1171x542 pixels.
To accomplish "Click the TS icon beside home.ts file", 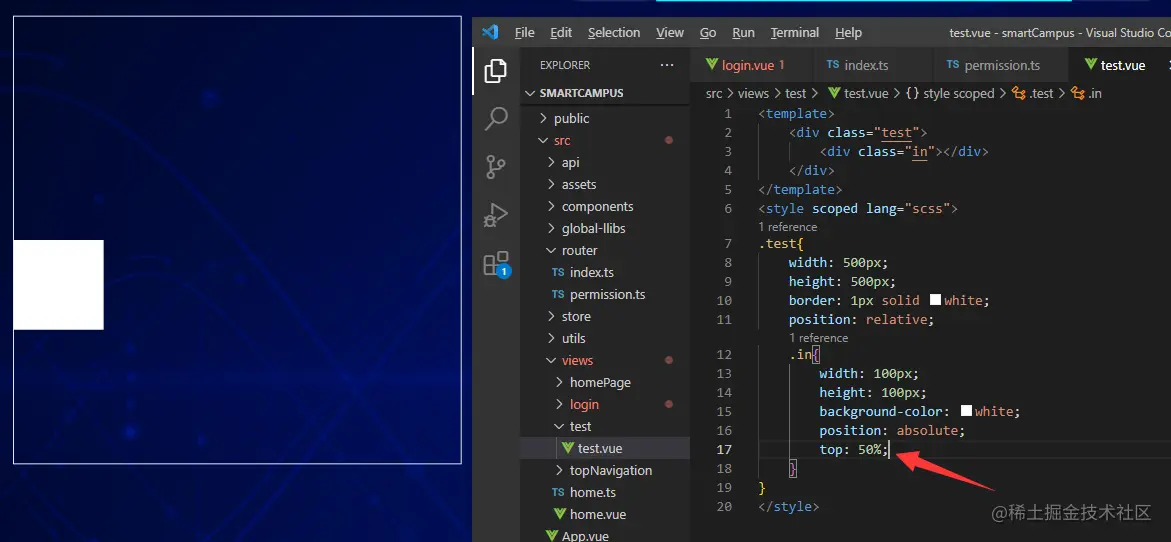I will point(558,492).
